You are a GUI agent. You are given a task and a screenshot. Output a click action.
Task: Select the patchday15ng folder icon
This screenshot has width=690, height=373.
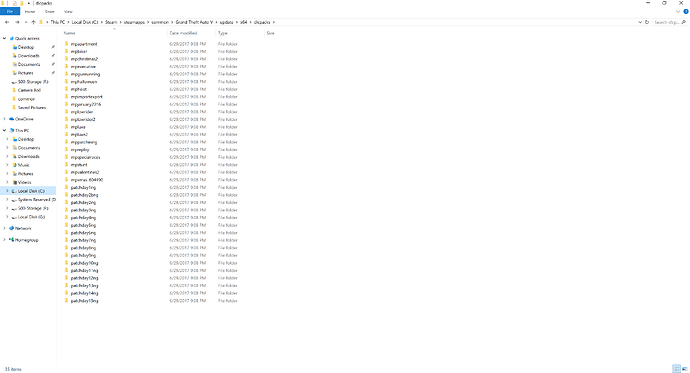tap(66, 300)
